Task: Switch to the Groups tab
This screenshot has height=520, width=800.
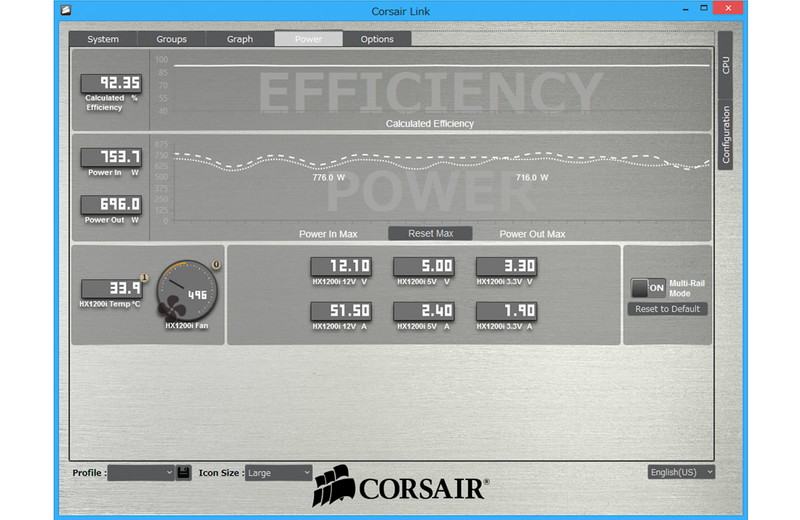Action: click(x=171, y=39)
